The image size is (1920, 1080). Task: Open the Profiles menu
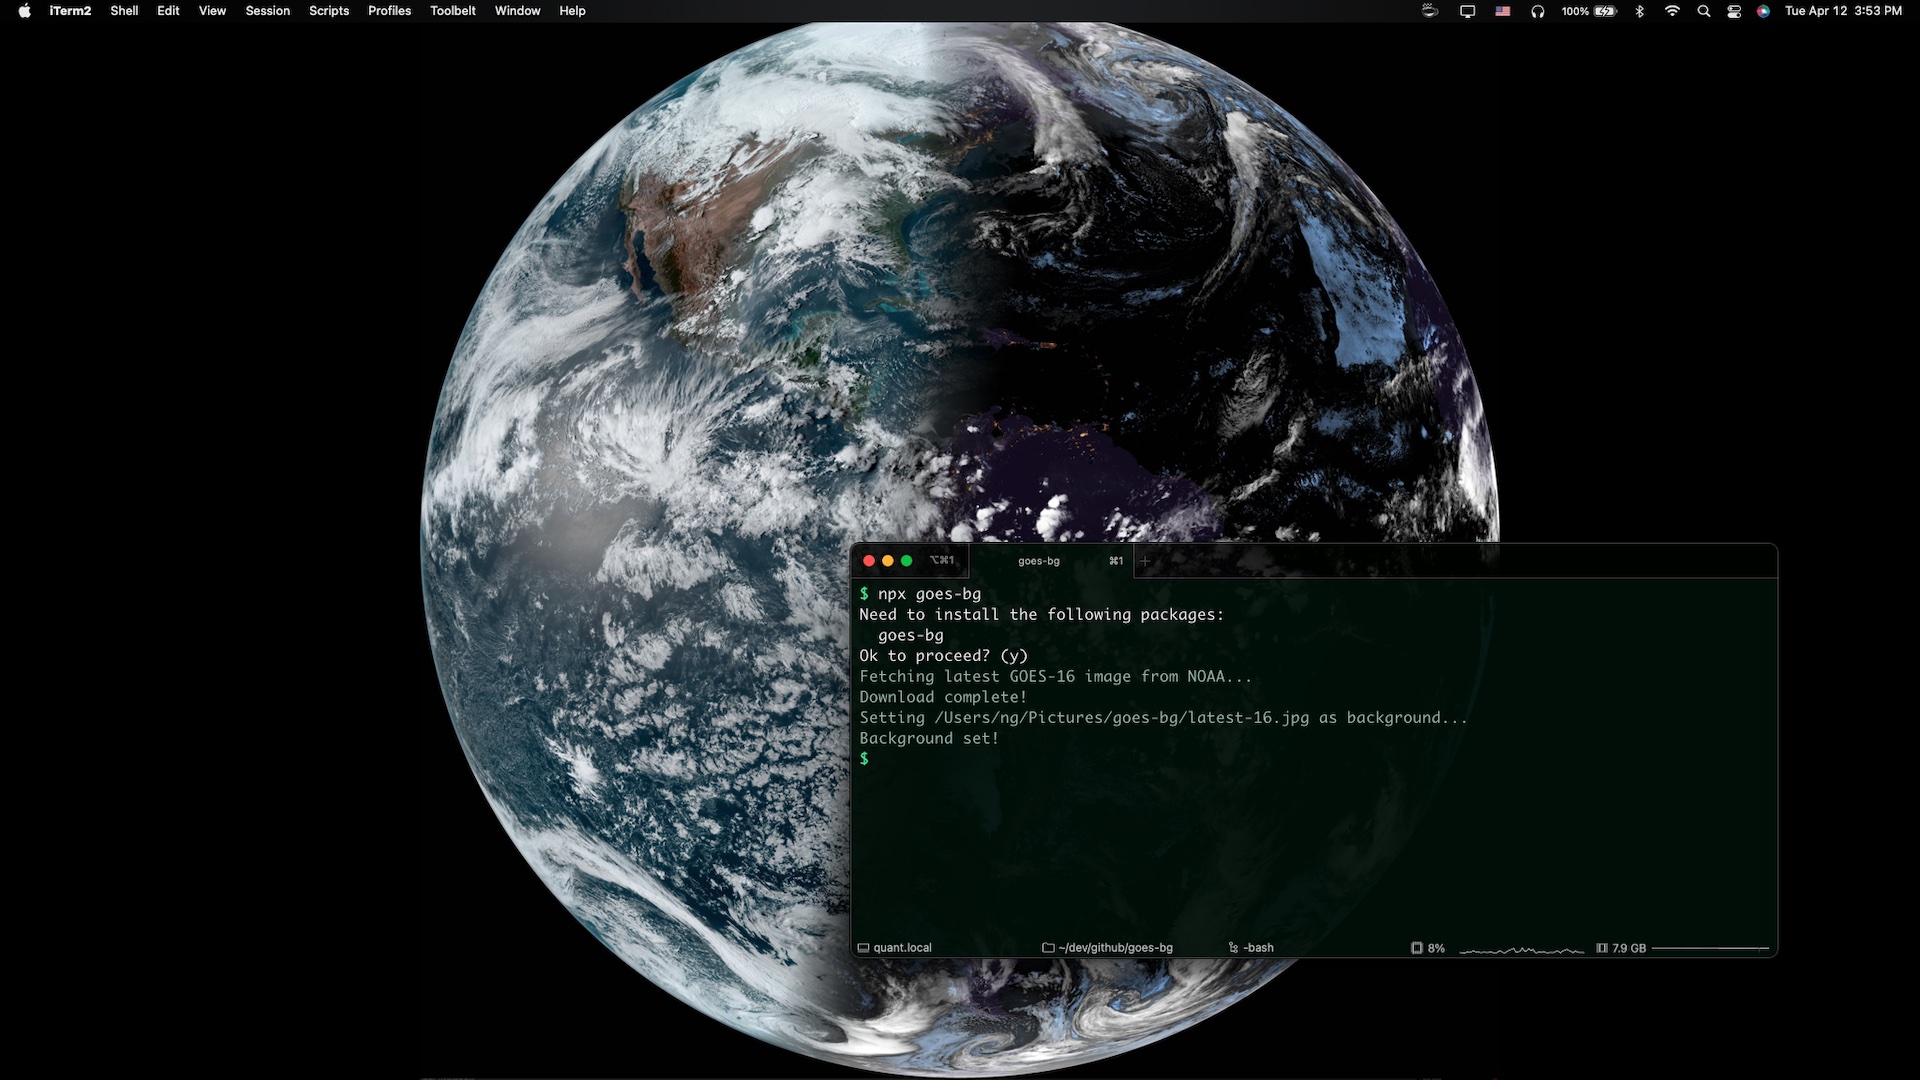[x=389, y=11]
